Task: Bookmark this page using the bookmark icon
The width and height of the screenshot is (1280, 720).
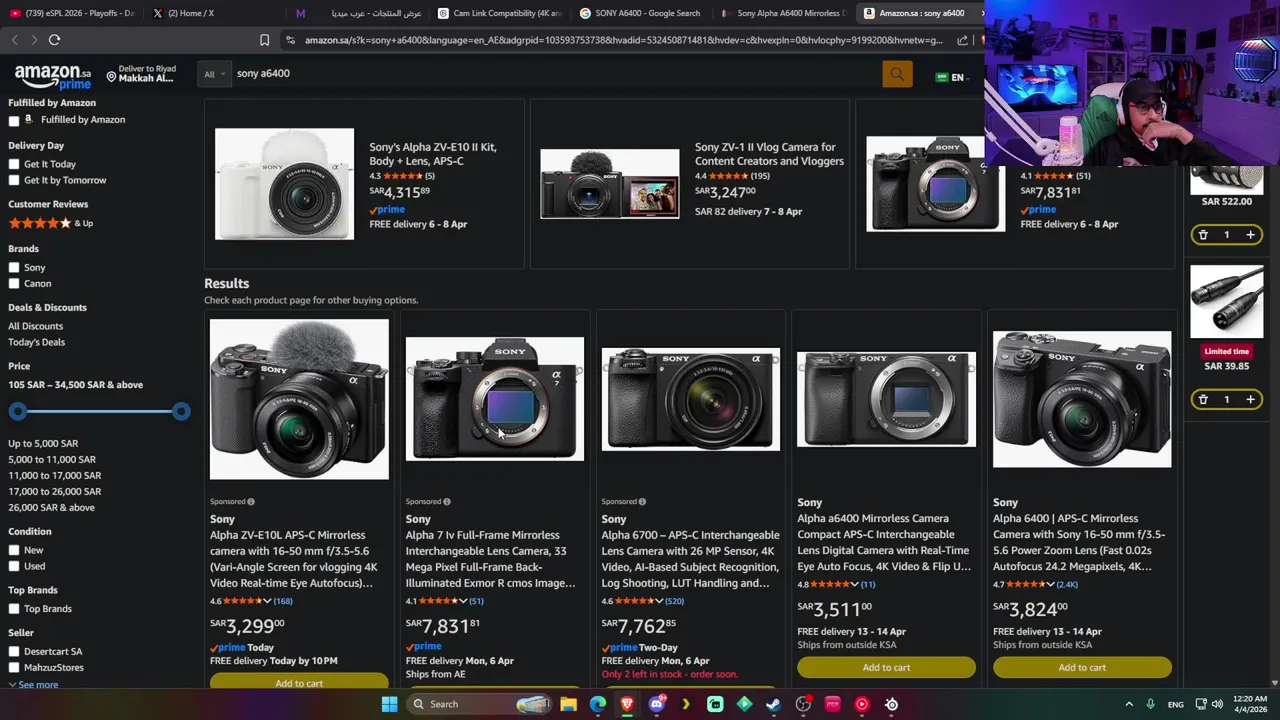Action: click(264, 40)
